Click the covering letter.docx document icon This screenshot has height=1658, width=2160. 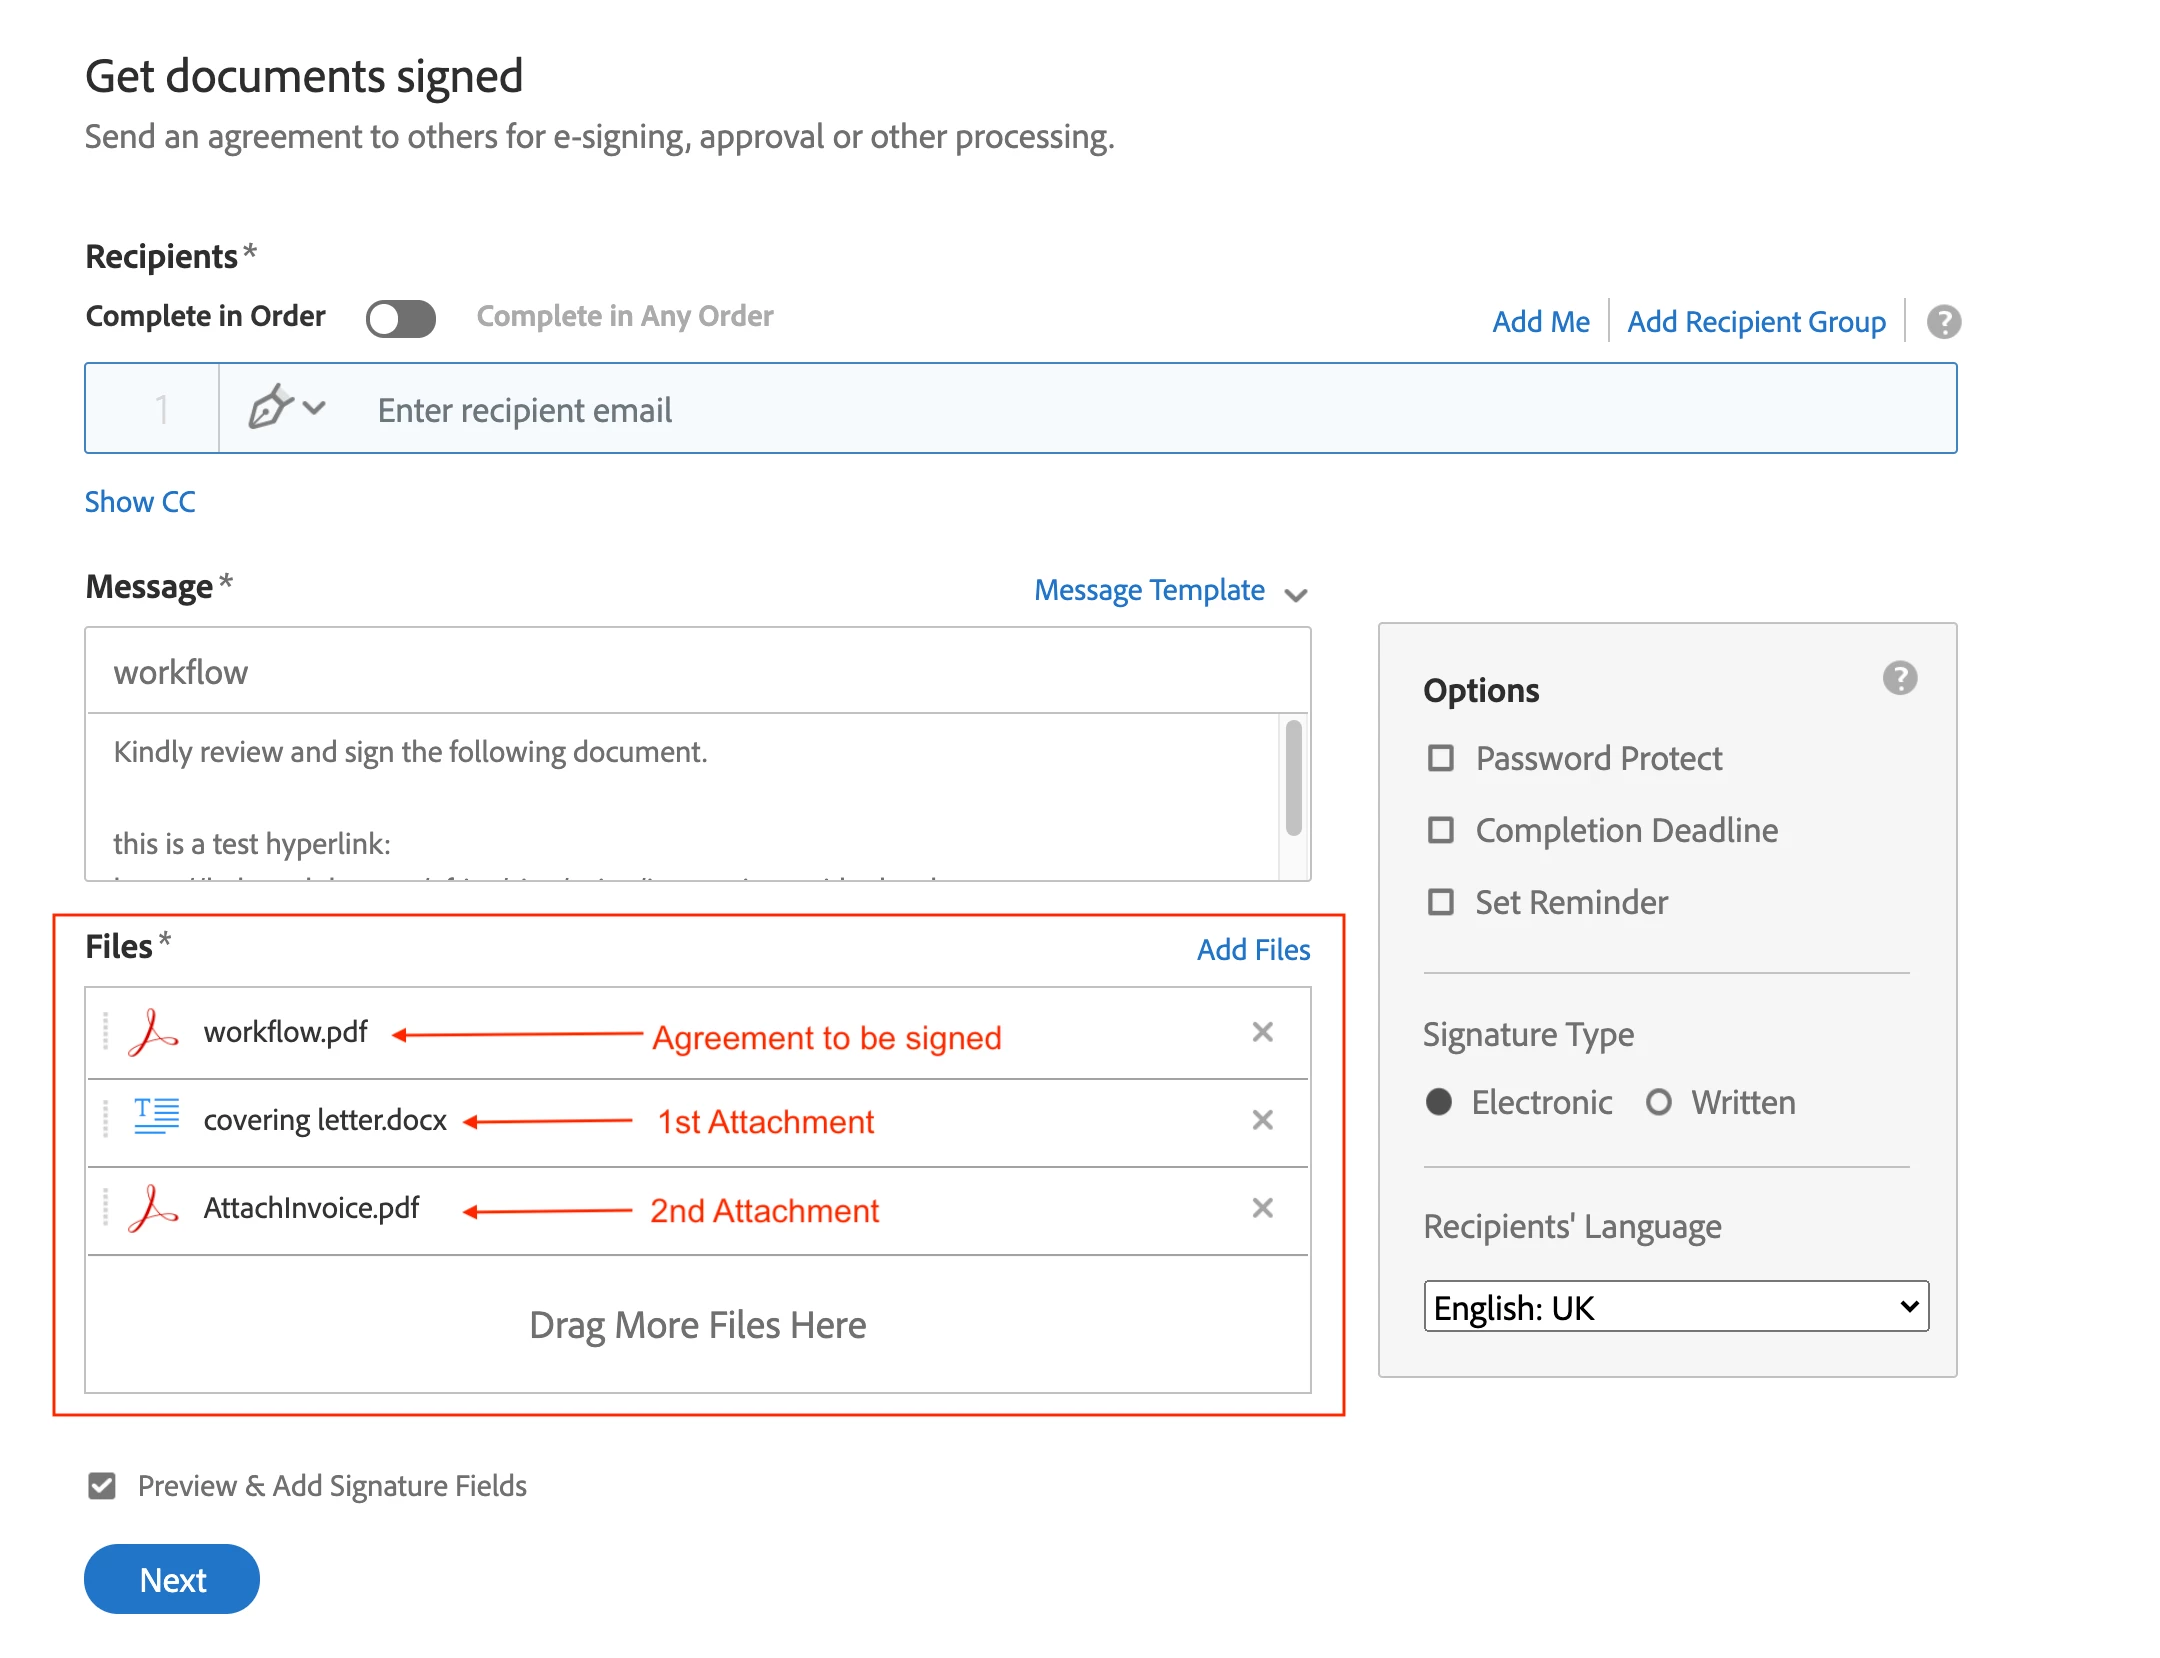[156, 1118]
